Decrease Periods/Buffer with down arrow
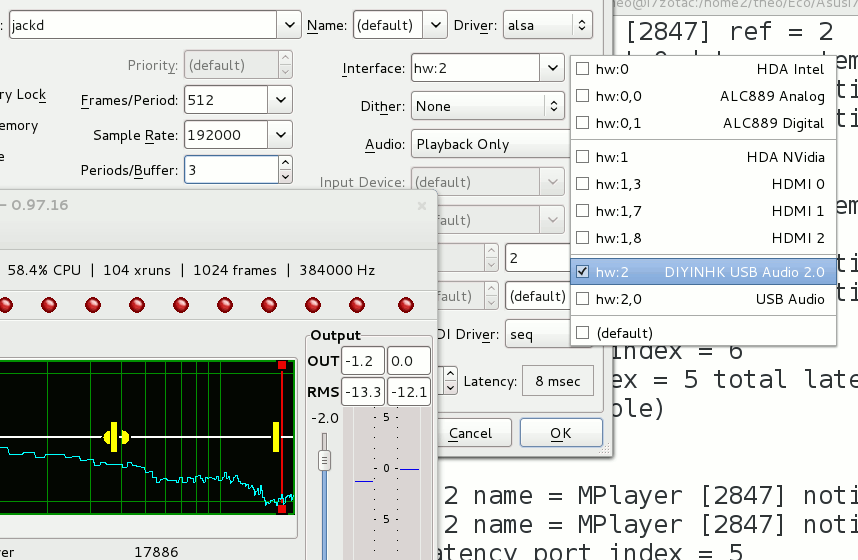The image size is (858, 560). (x=285, y=176)
